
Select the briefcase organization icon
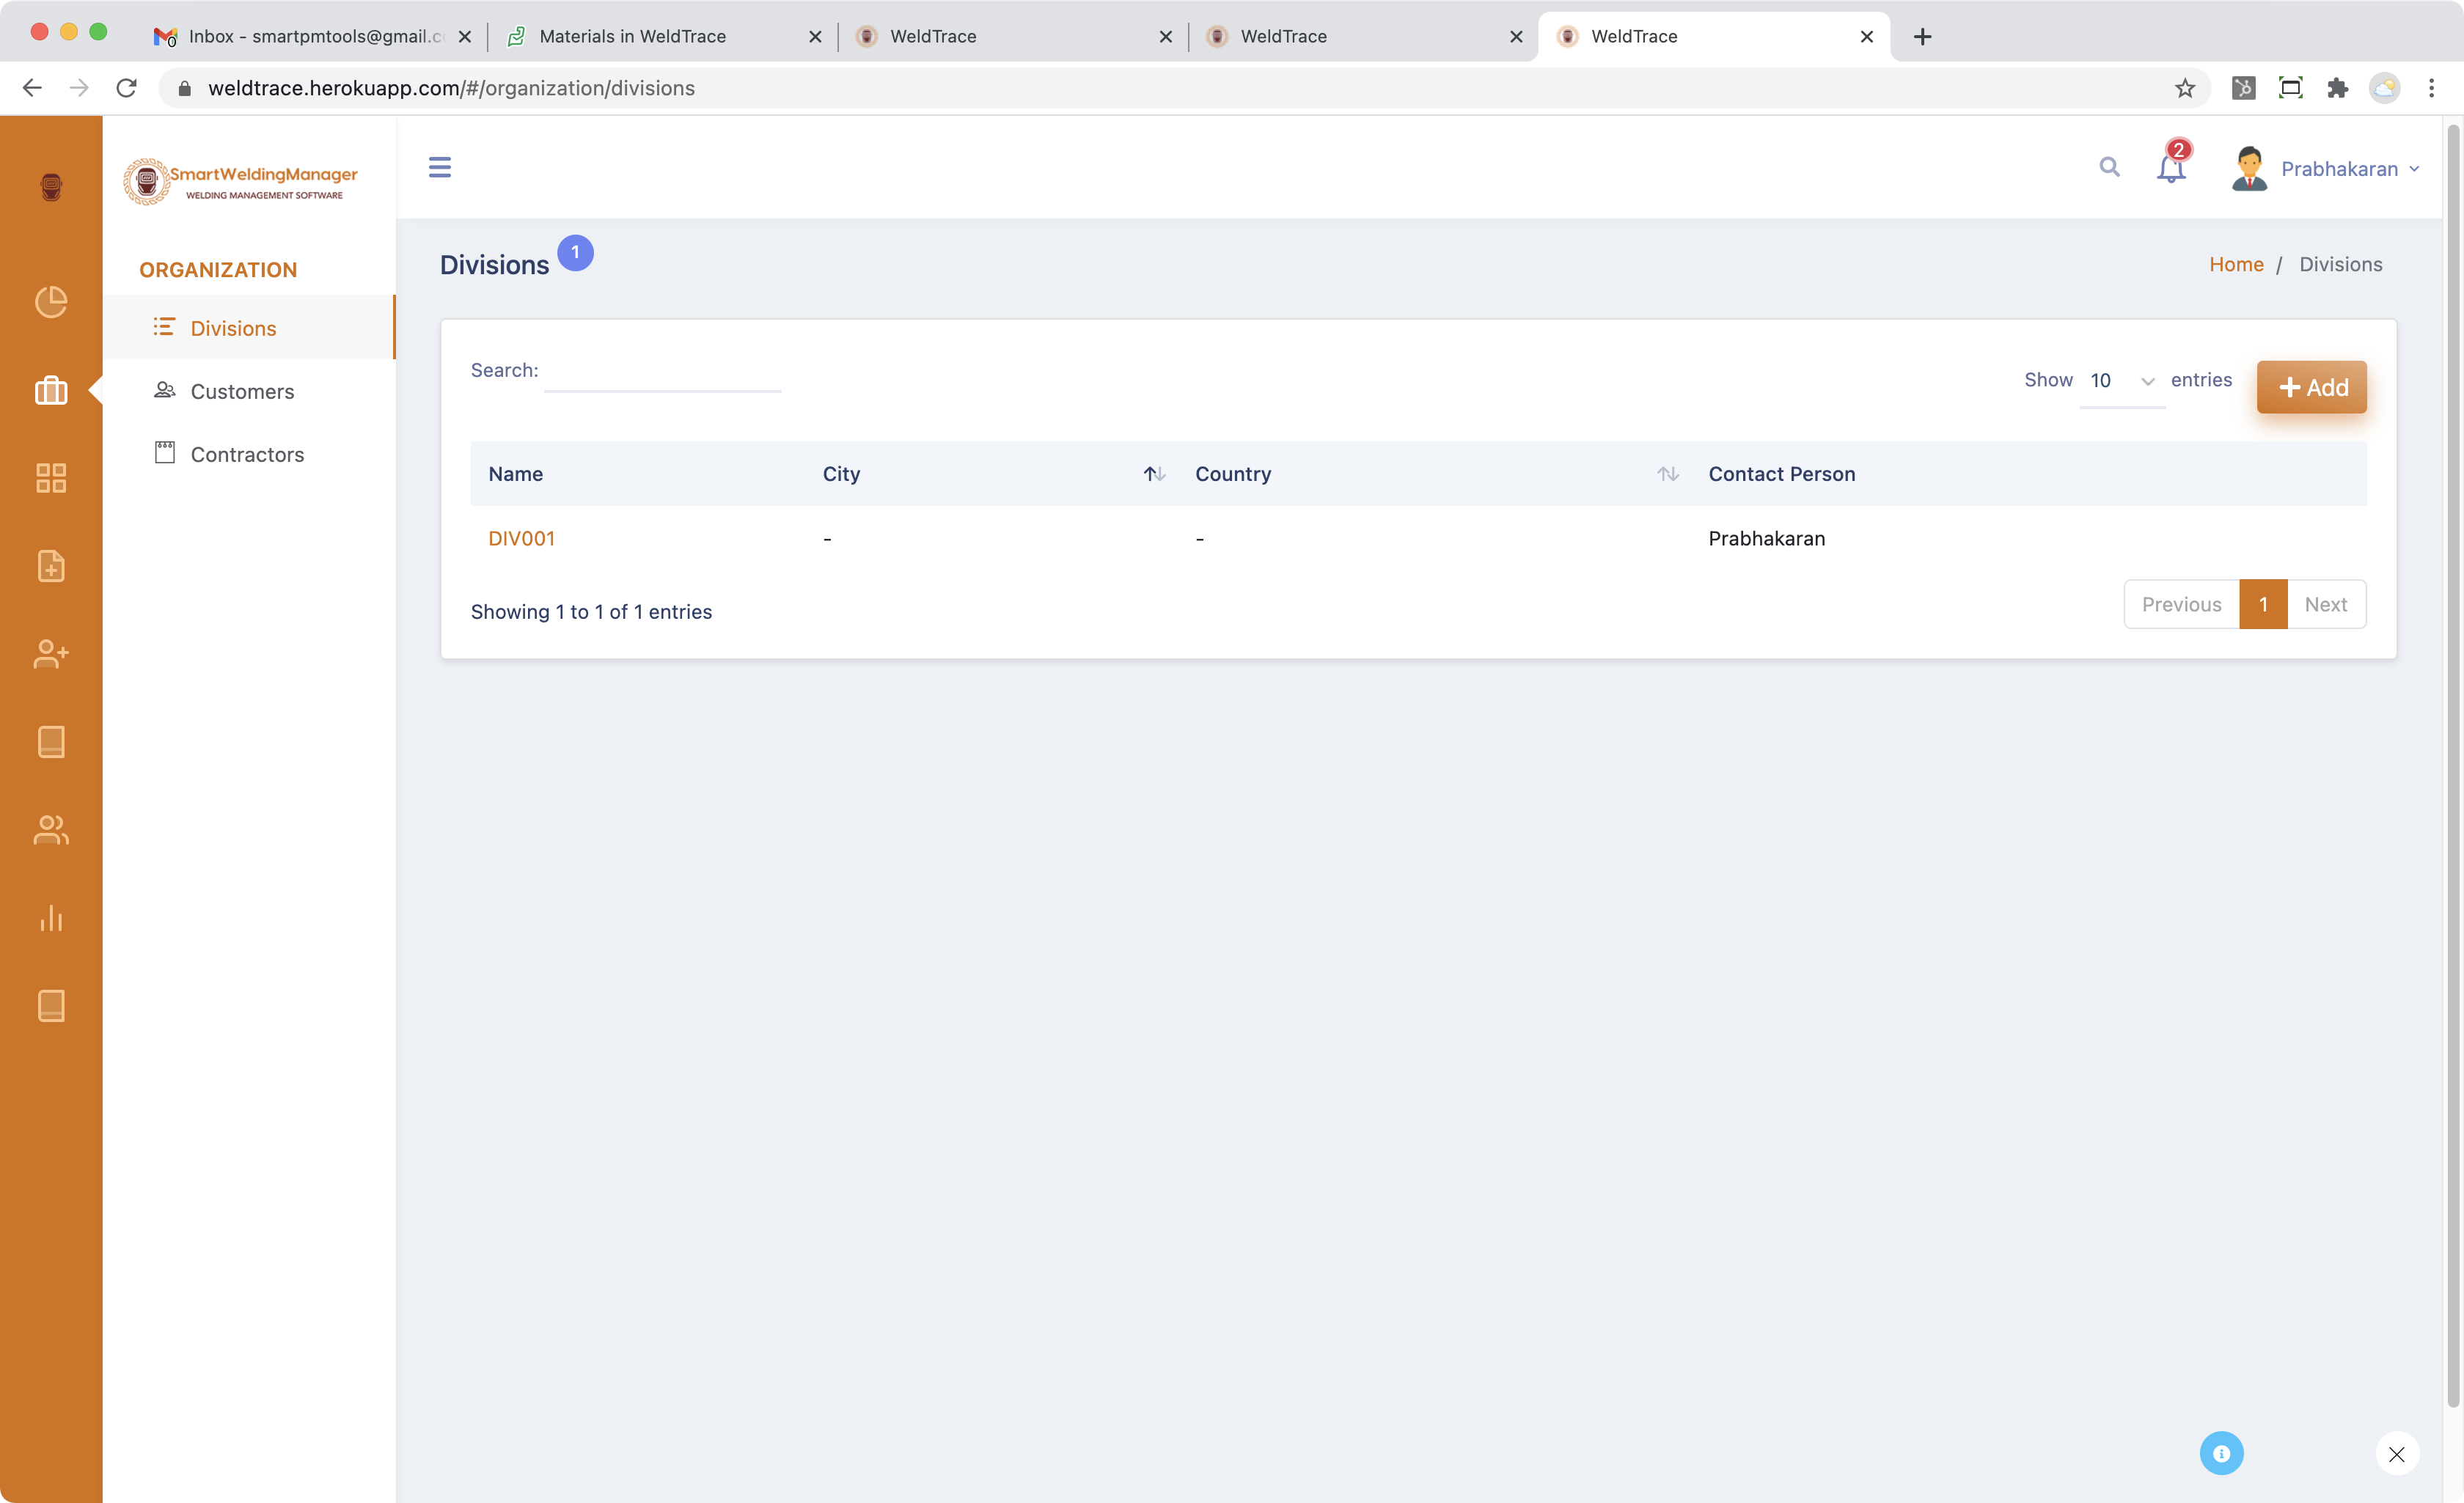click(x=51, y=390)
